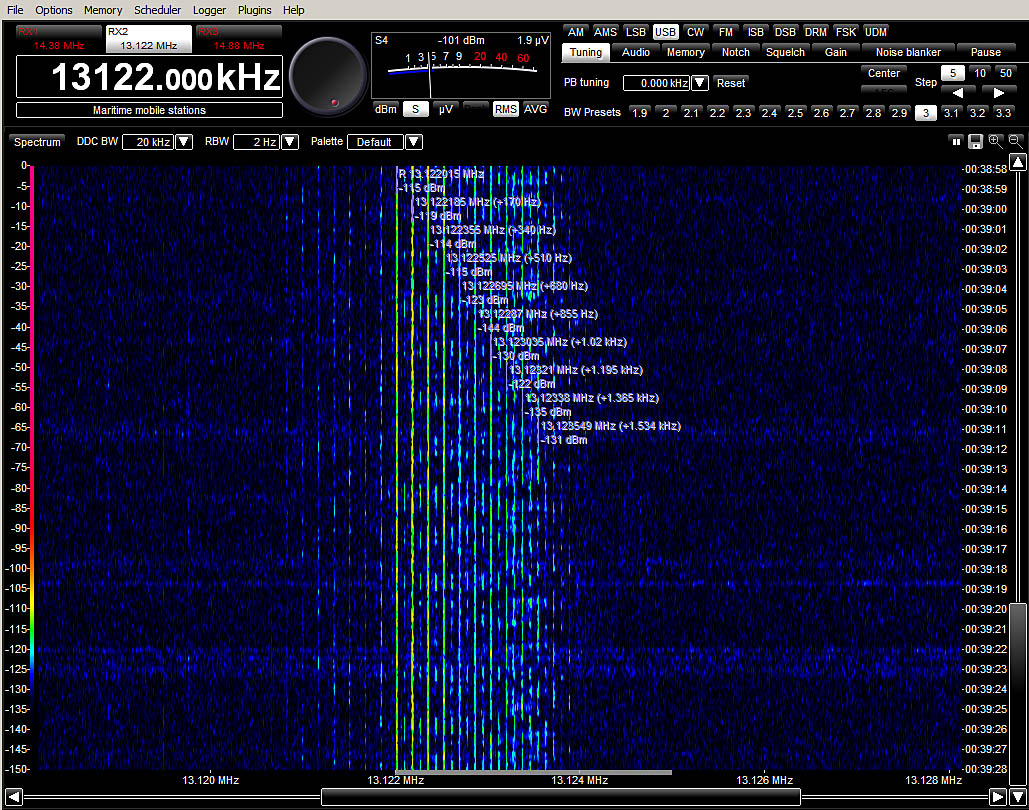Viewport: 1029px width, 810px height.
Task: Expand the Palette dropdown
Action: (x=413, y=142)
